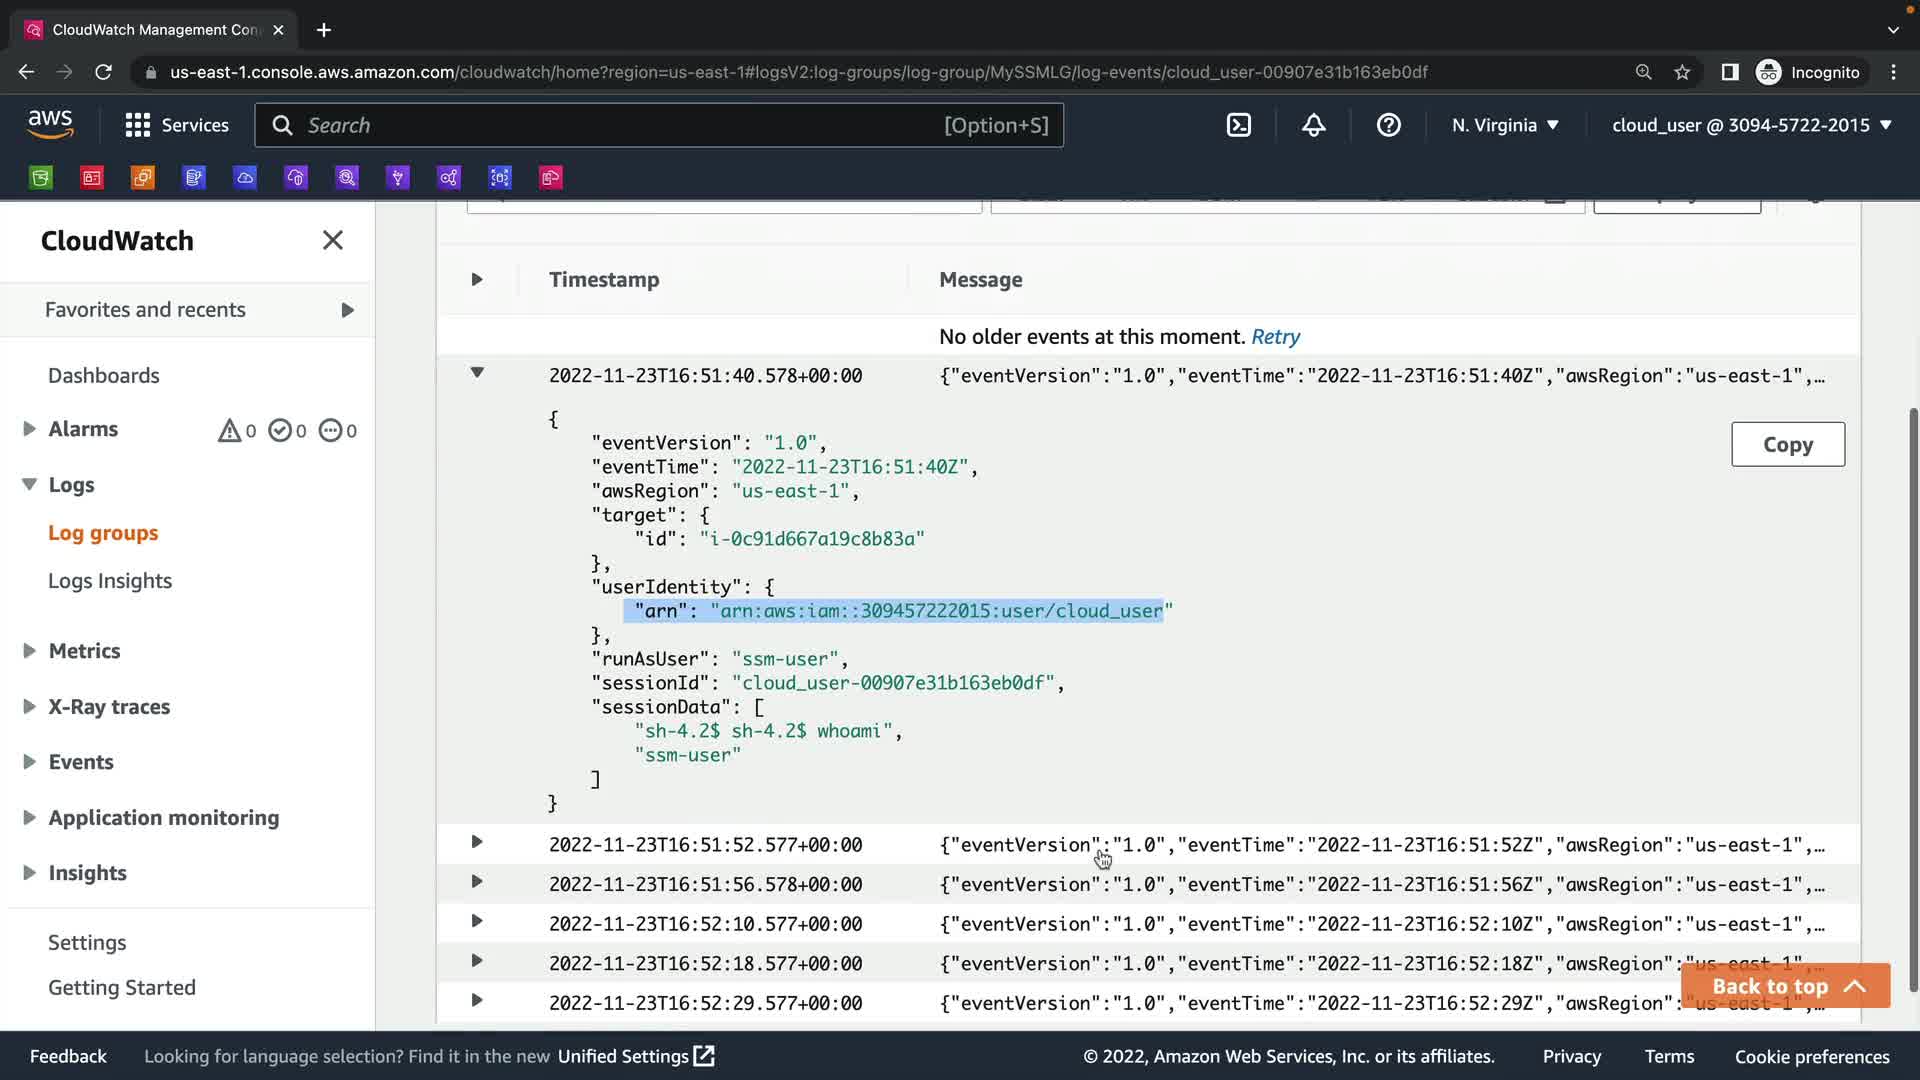The width and height of the screenshot is (1920, 1080).
Task: Open the red IAM favorite shortcut icon
Action: click(x=92, y=178)
